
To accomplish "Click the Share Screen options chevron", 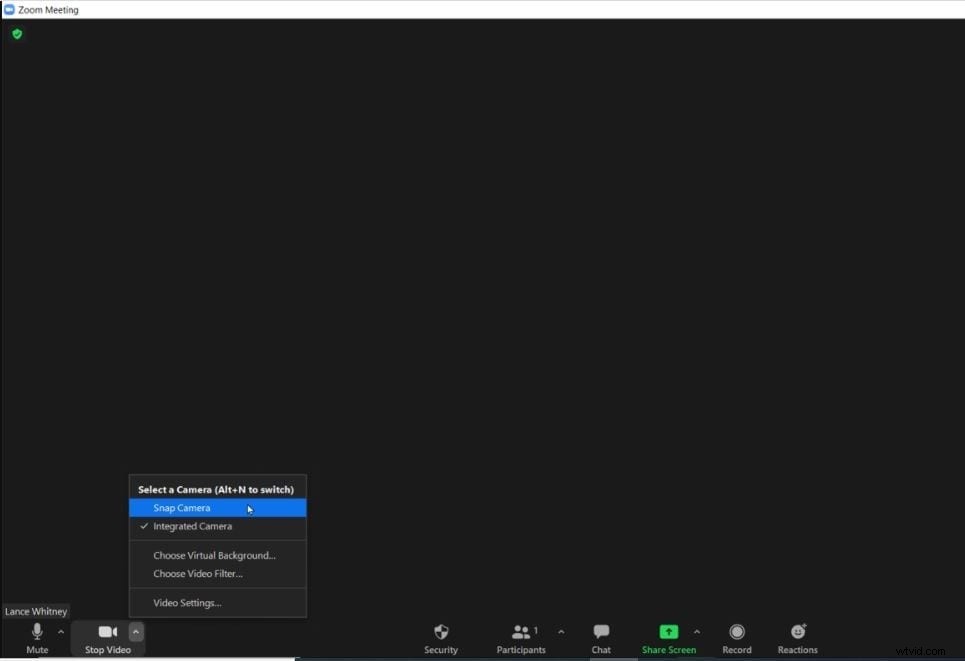I will [x=697, y=631].
